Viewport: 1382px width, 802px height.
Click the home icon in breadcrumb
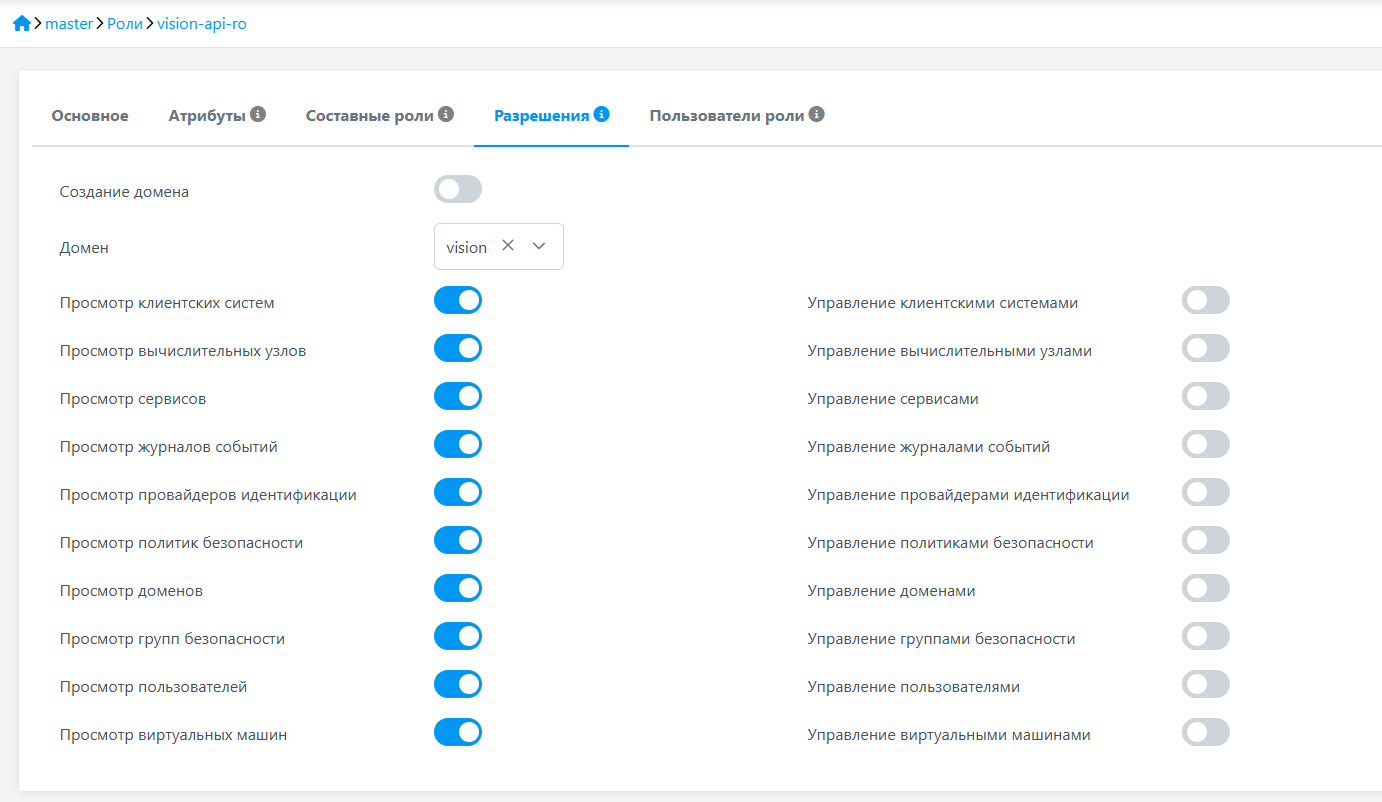(21, 23)
